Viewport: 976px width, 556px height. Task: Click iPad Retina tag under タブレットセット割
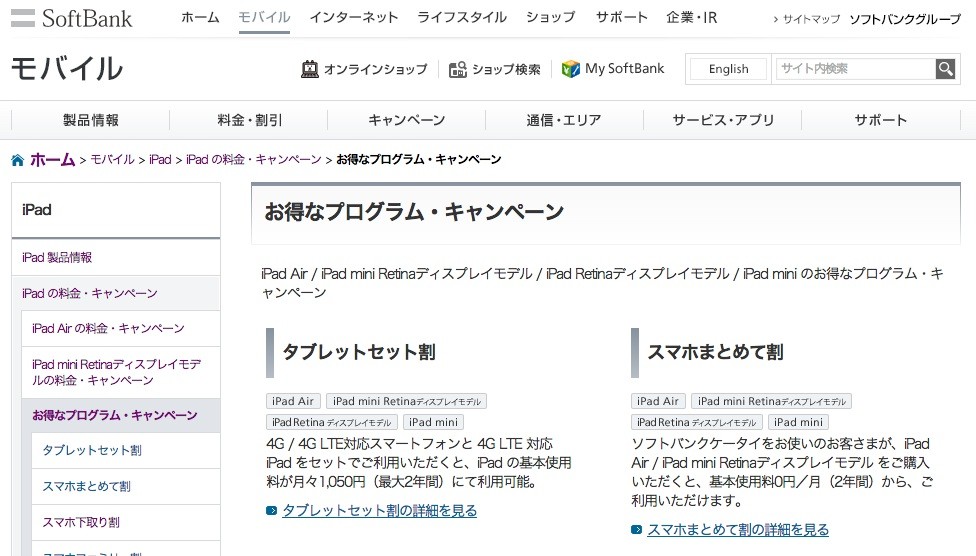coord(332,422)
